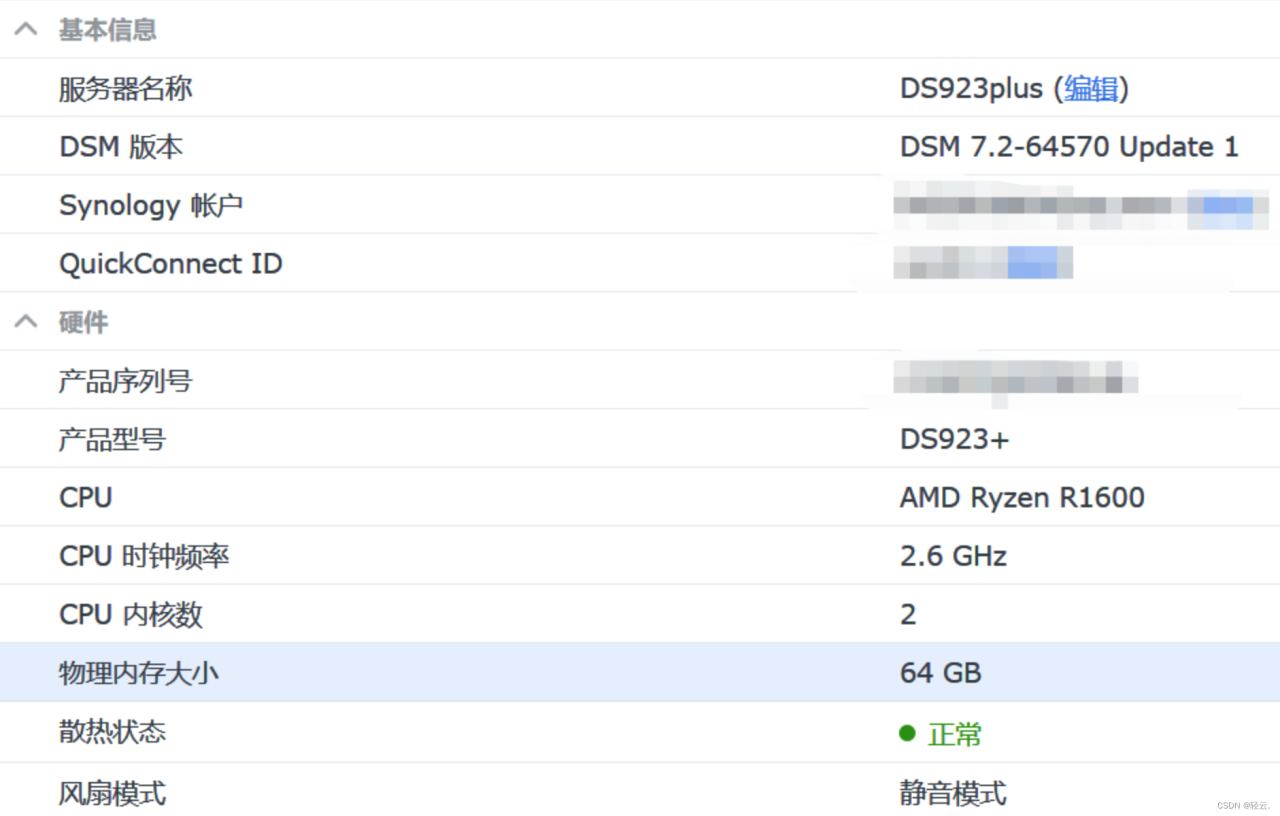
Task: Click the 编辑 link beside DS923plus
Action: (1090, 89)
